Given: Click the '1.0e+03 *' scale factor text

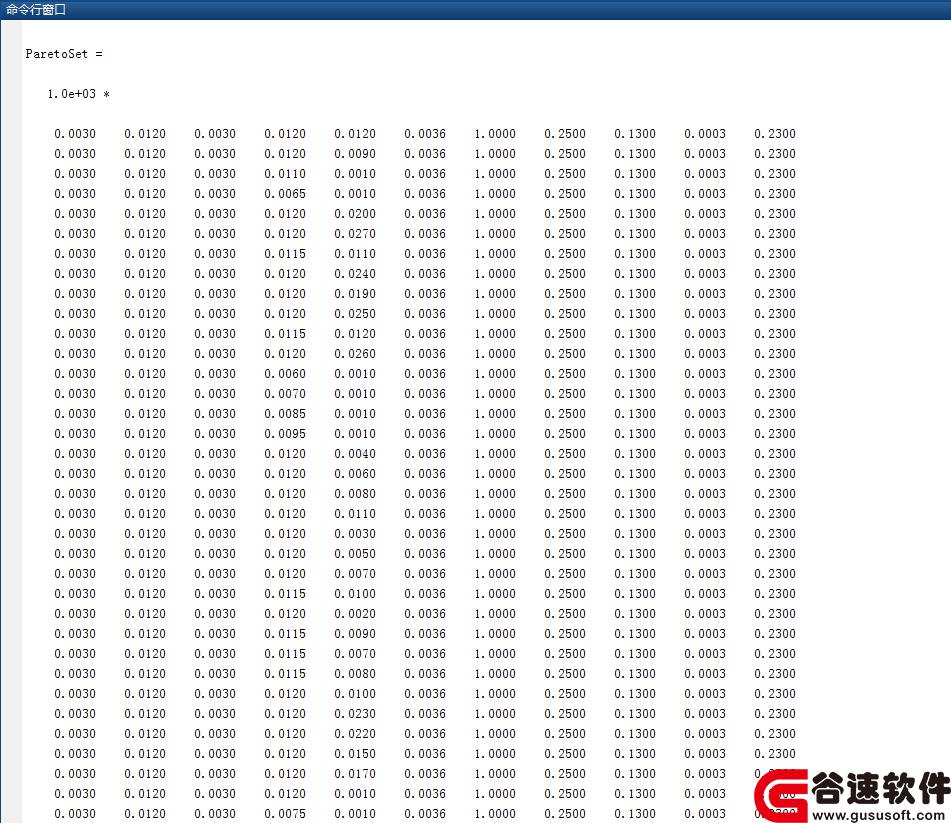Looking at the screenshot, I should tap(79, 94).
